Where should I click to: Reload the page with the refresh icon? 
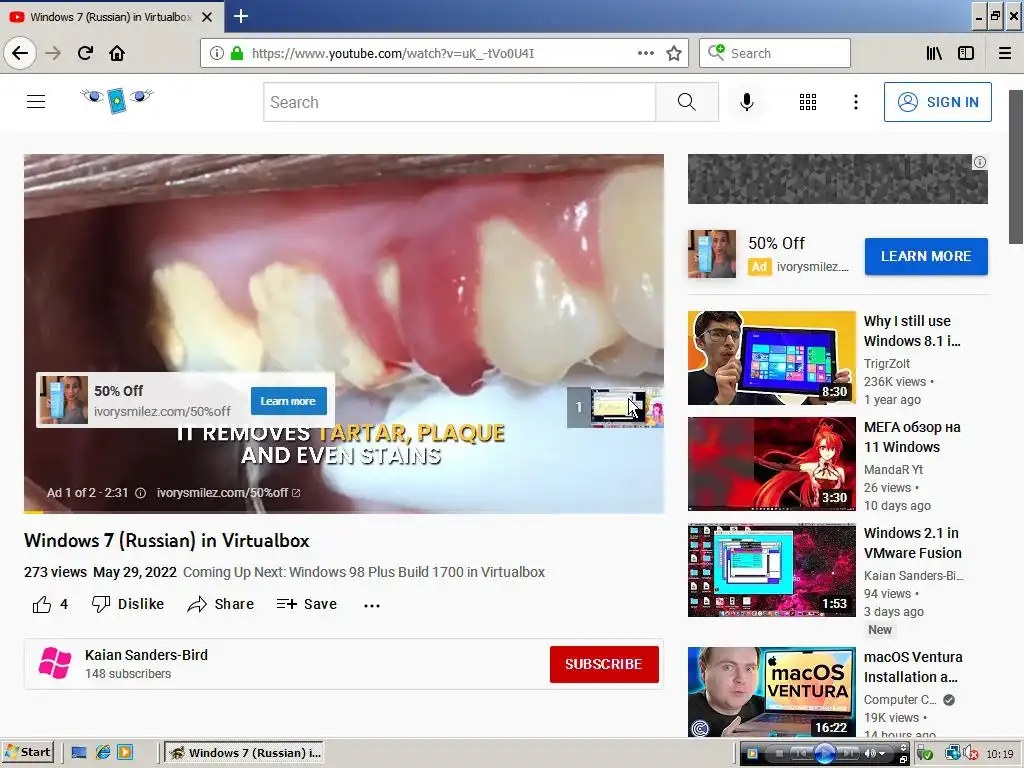pos(85,53)
